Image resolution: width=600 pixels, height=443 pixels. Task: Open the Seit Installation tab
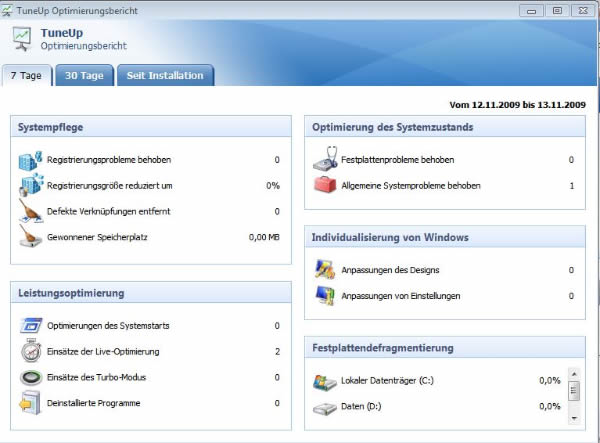coord(165,76)
